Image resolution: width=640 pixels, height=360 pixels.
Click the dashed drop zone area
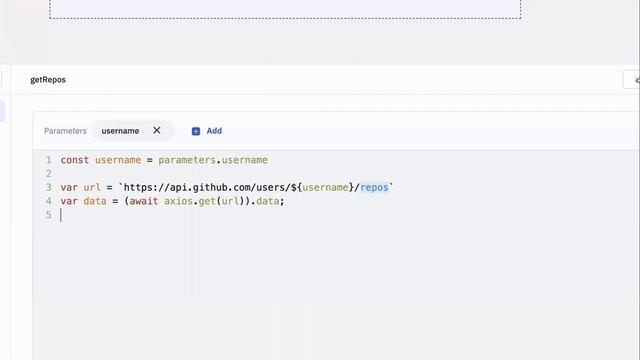[285, 9]
